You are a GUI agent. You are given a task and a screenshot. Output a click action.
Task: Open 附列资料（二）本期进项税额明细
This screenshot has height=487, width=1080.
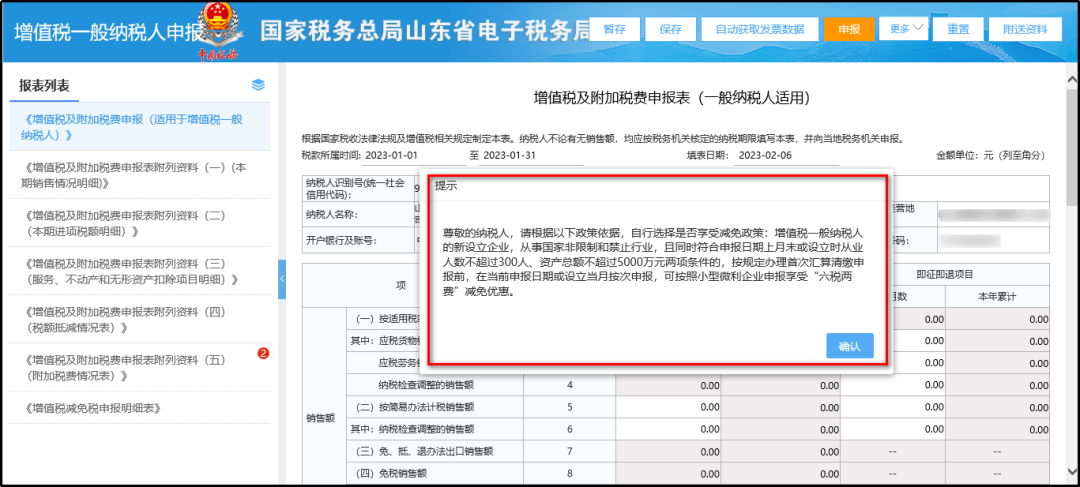(139, 223)
